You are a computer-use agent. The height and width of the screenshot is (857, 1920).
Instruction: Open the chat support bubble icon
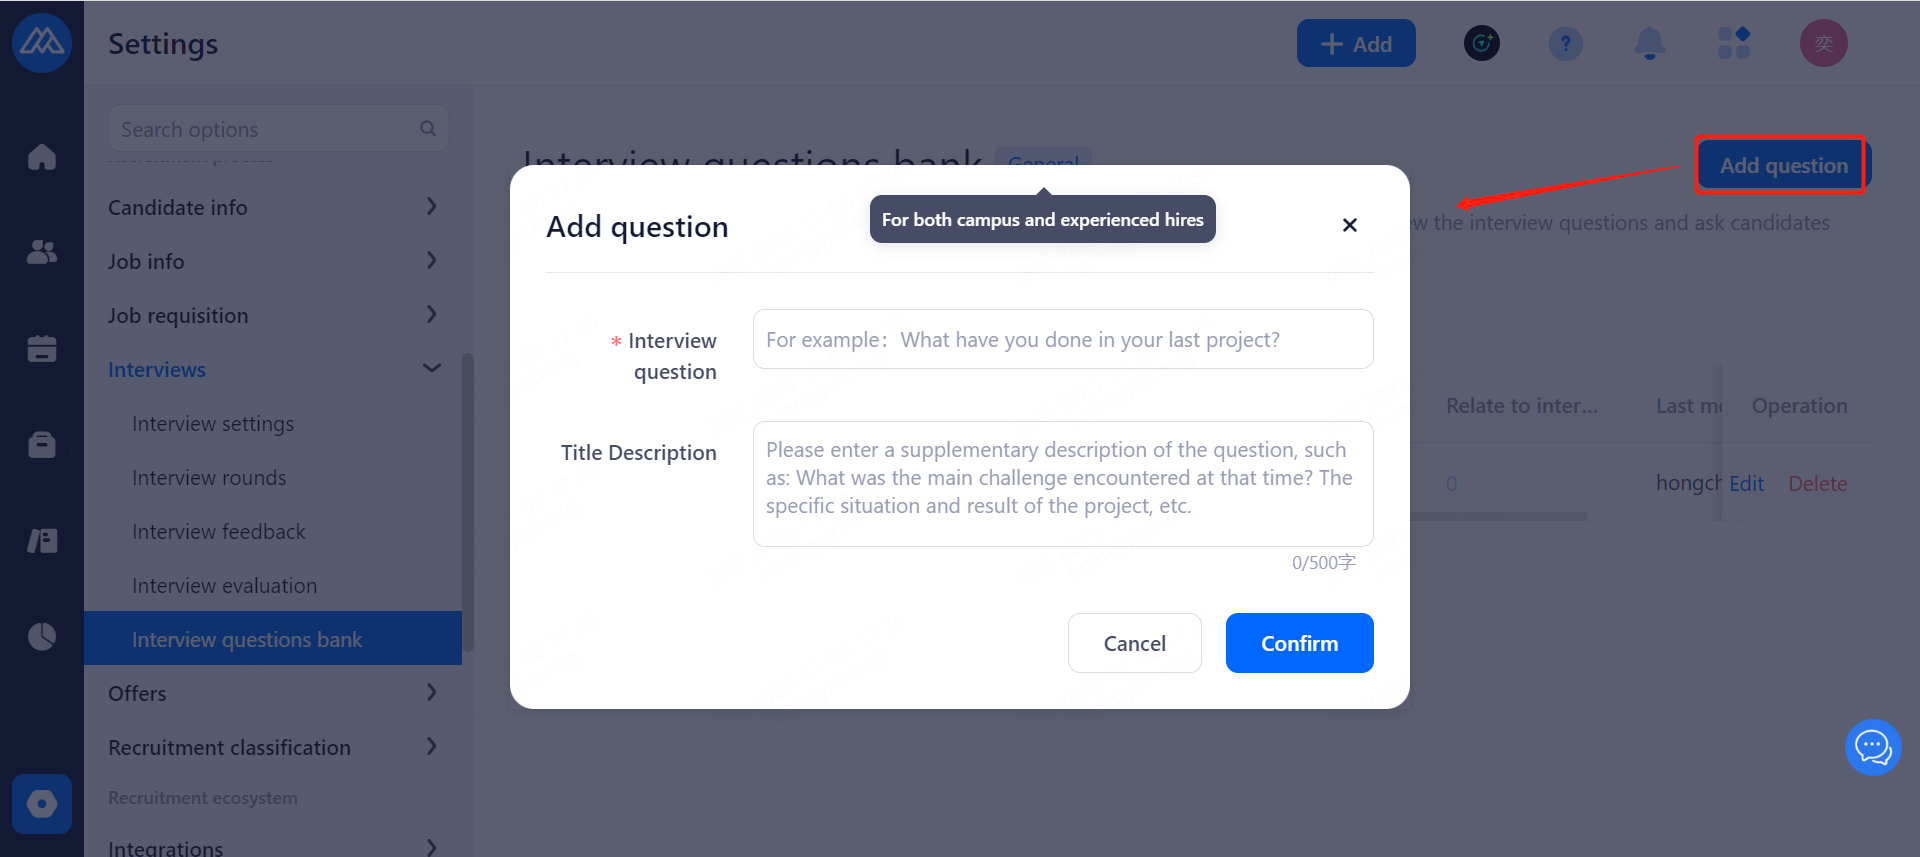[1872, 747]
